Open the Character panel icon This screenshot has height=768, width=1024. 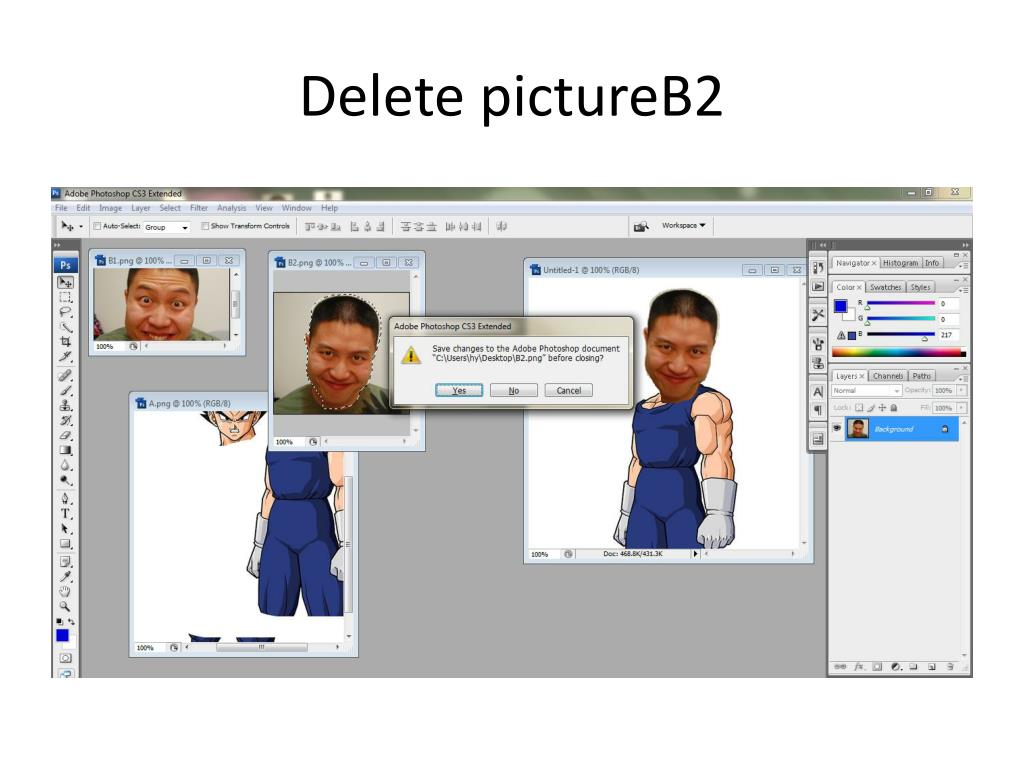pos(818,392)
